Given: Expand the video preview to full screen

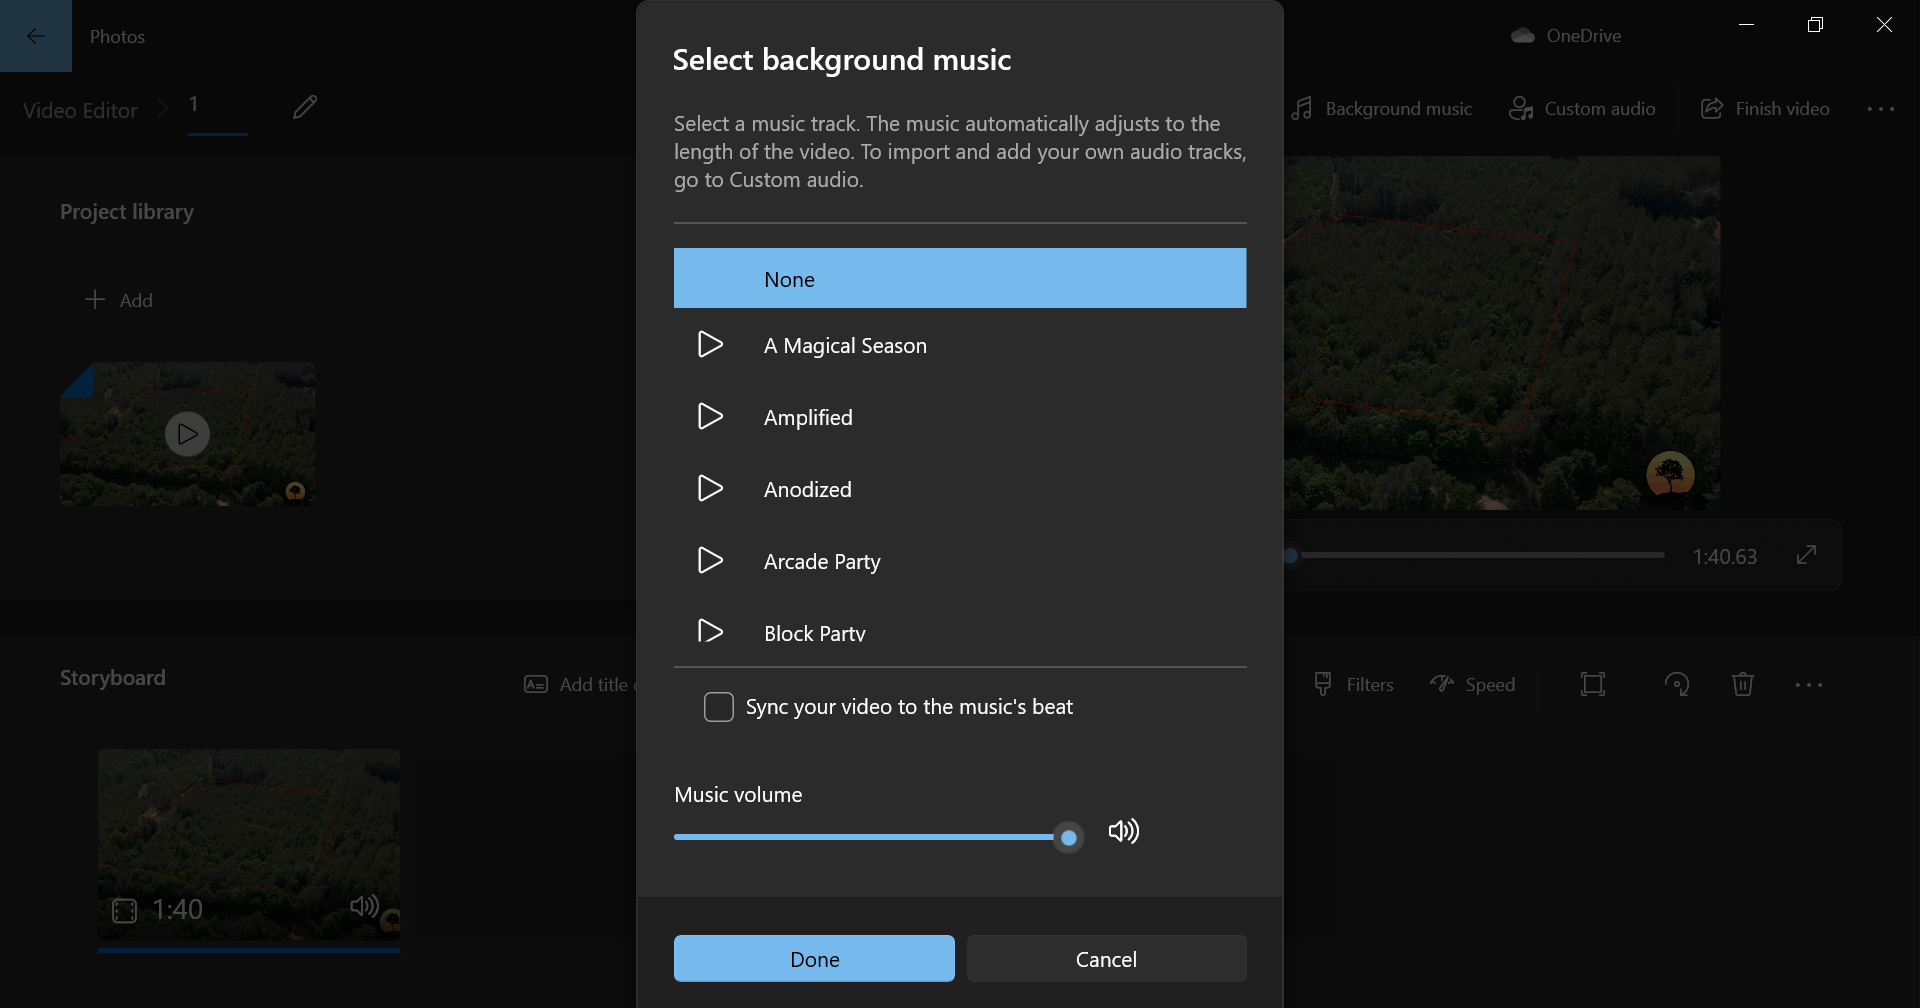Looking at the screenshot, I should (1806, 555).
